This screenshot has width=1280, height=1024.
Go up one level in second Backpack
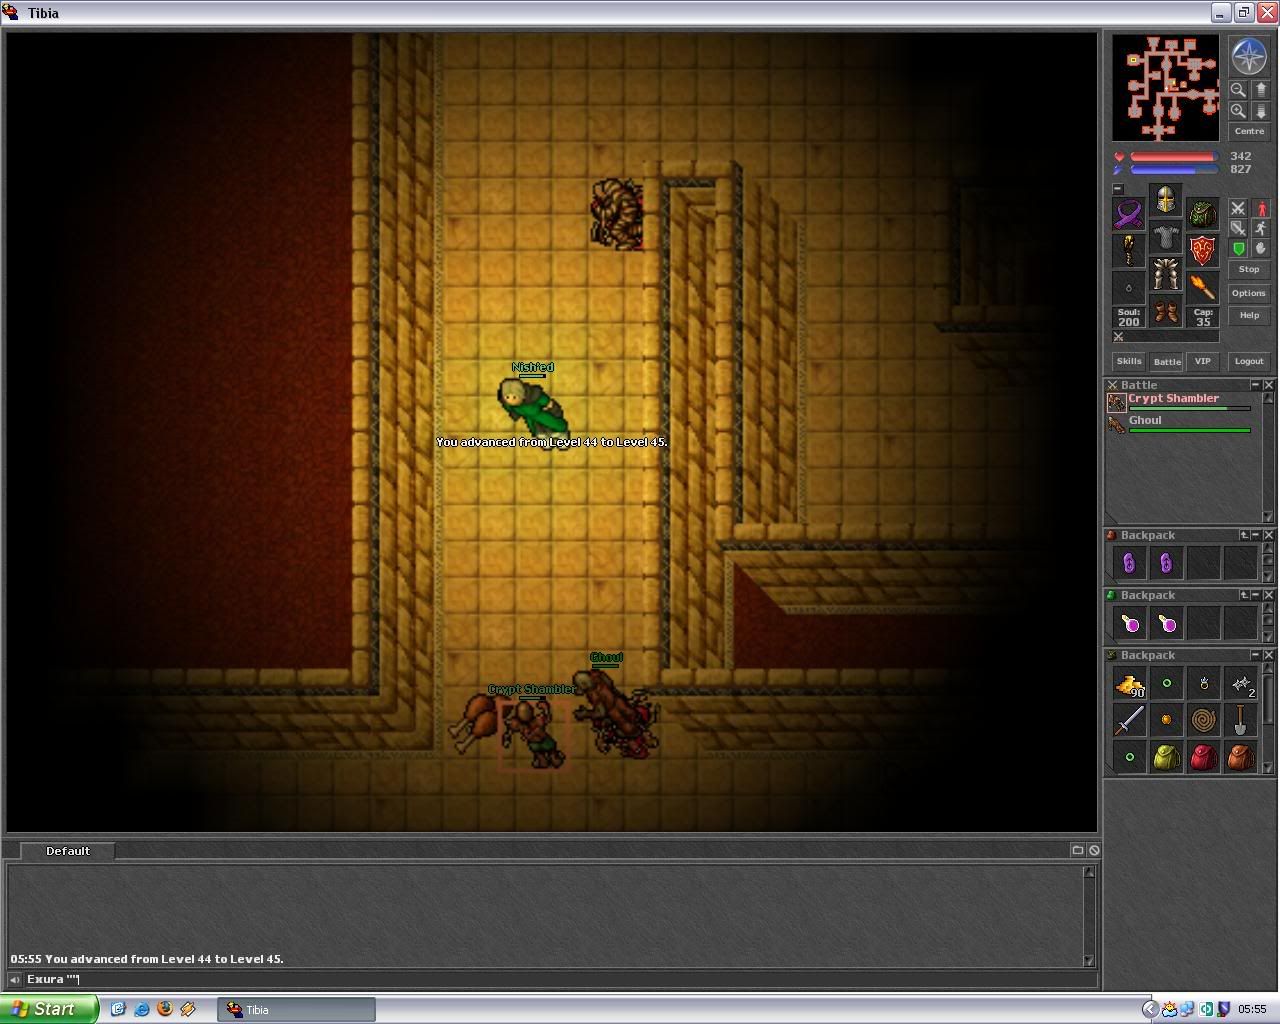click(1243, 595)
